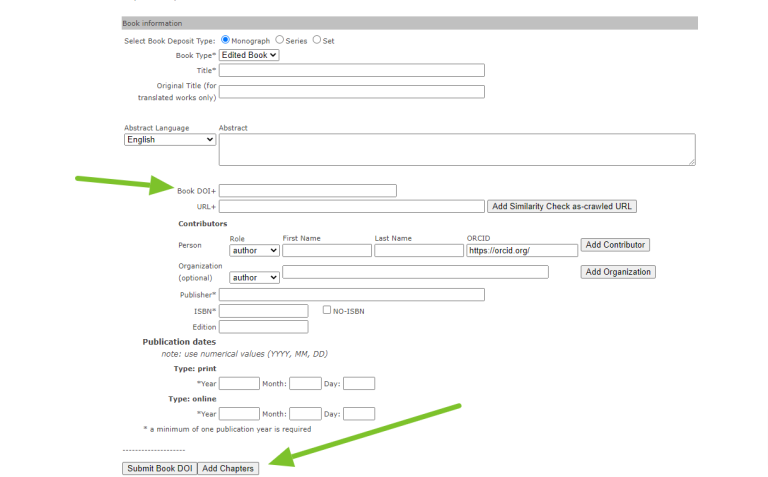Screen dimensions: 768x477
Task: Submit the Book DOI
Action: [159, 468]
